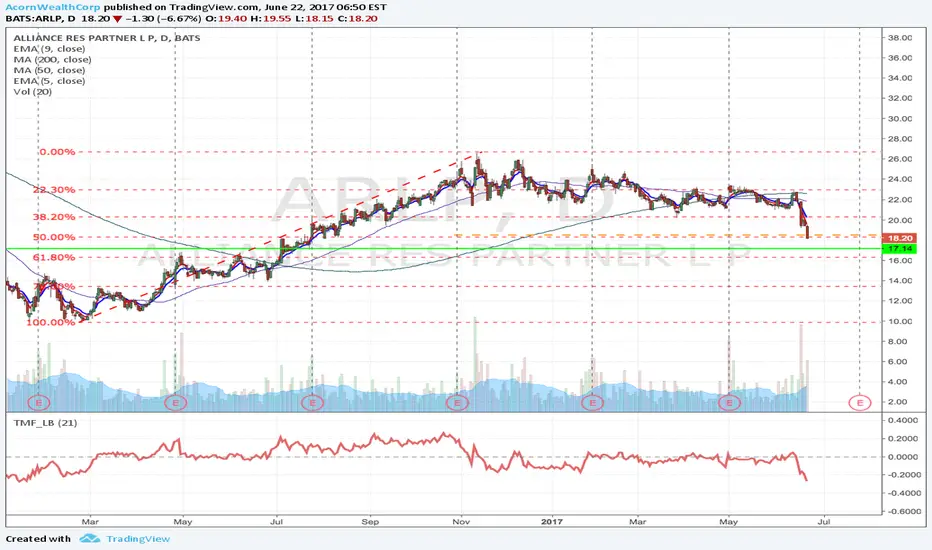
Task: Click the −0.6000 TMF axis value
Action: pos(902,511)
